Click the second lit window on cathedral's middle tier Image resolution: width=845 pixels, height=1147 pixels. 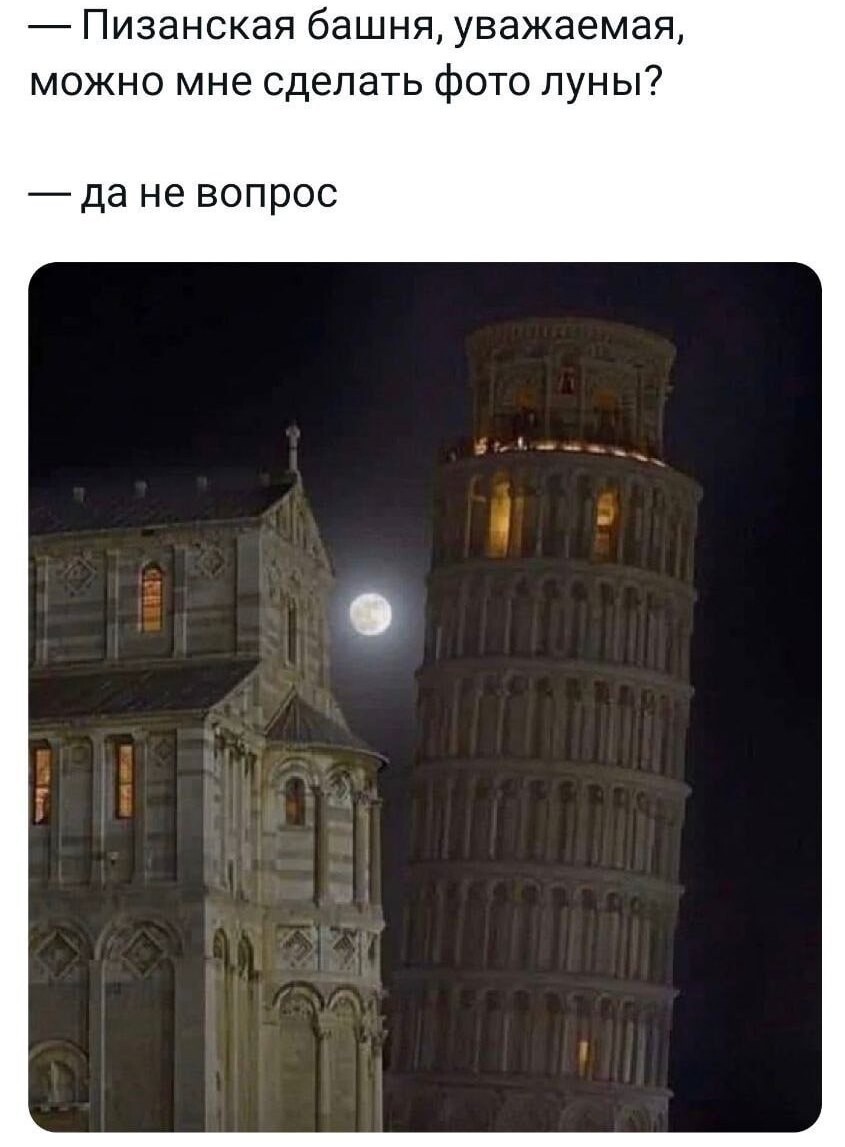(x=124, y=780)
